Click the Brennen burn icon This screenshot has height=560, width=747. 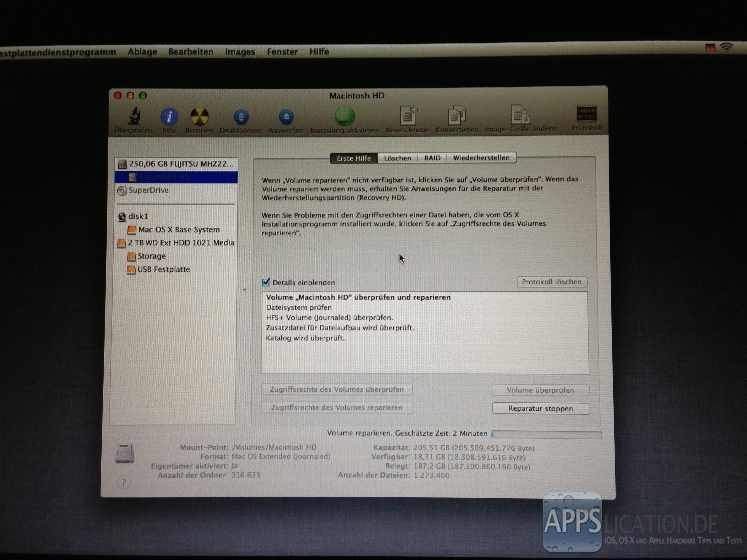[199, 116]
